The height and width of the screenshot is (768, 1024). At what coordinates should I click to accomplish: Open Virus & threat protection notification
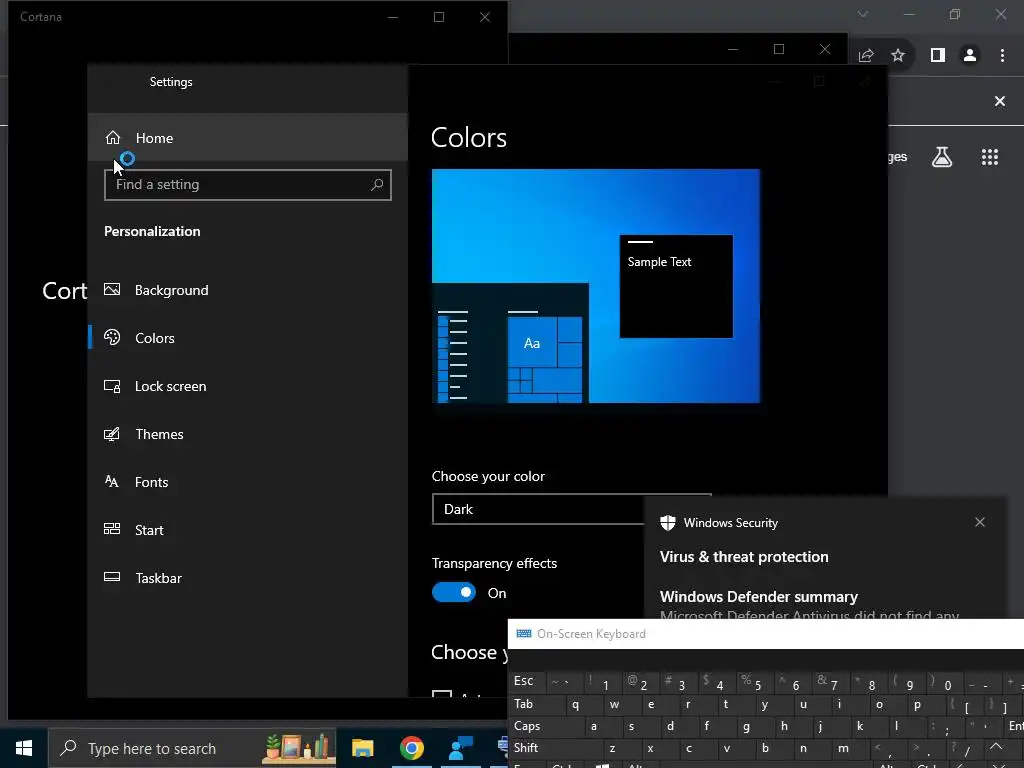point(744,557)
